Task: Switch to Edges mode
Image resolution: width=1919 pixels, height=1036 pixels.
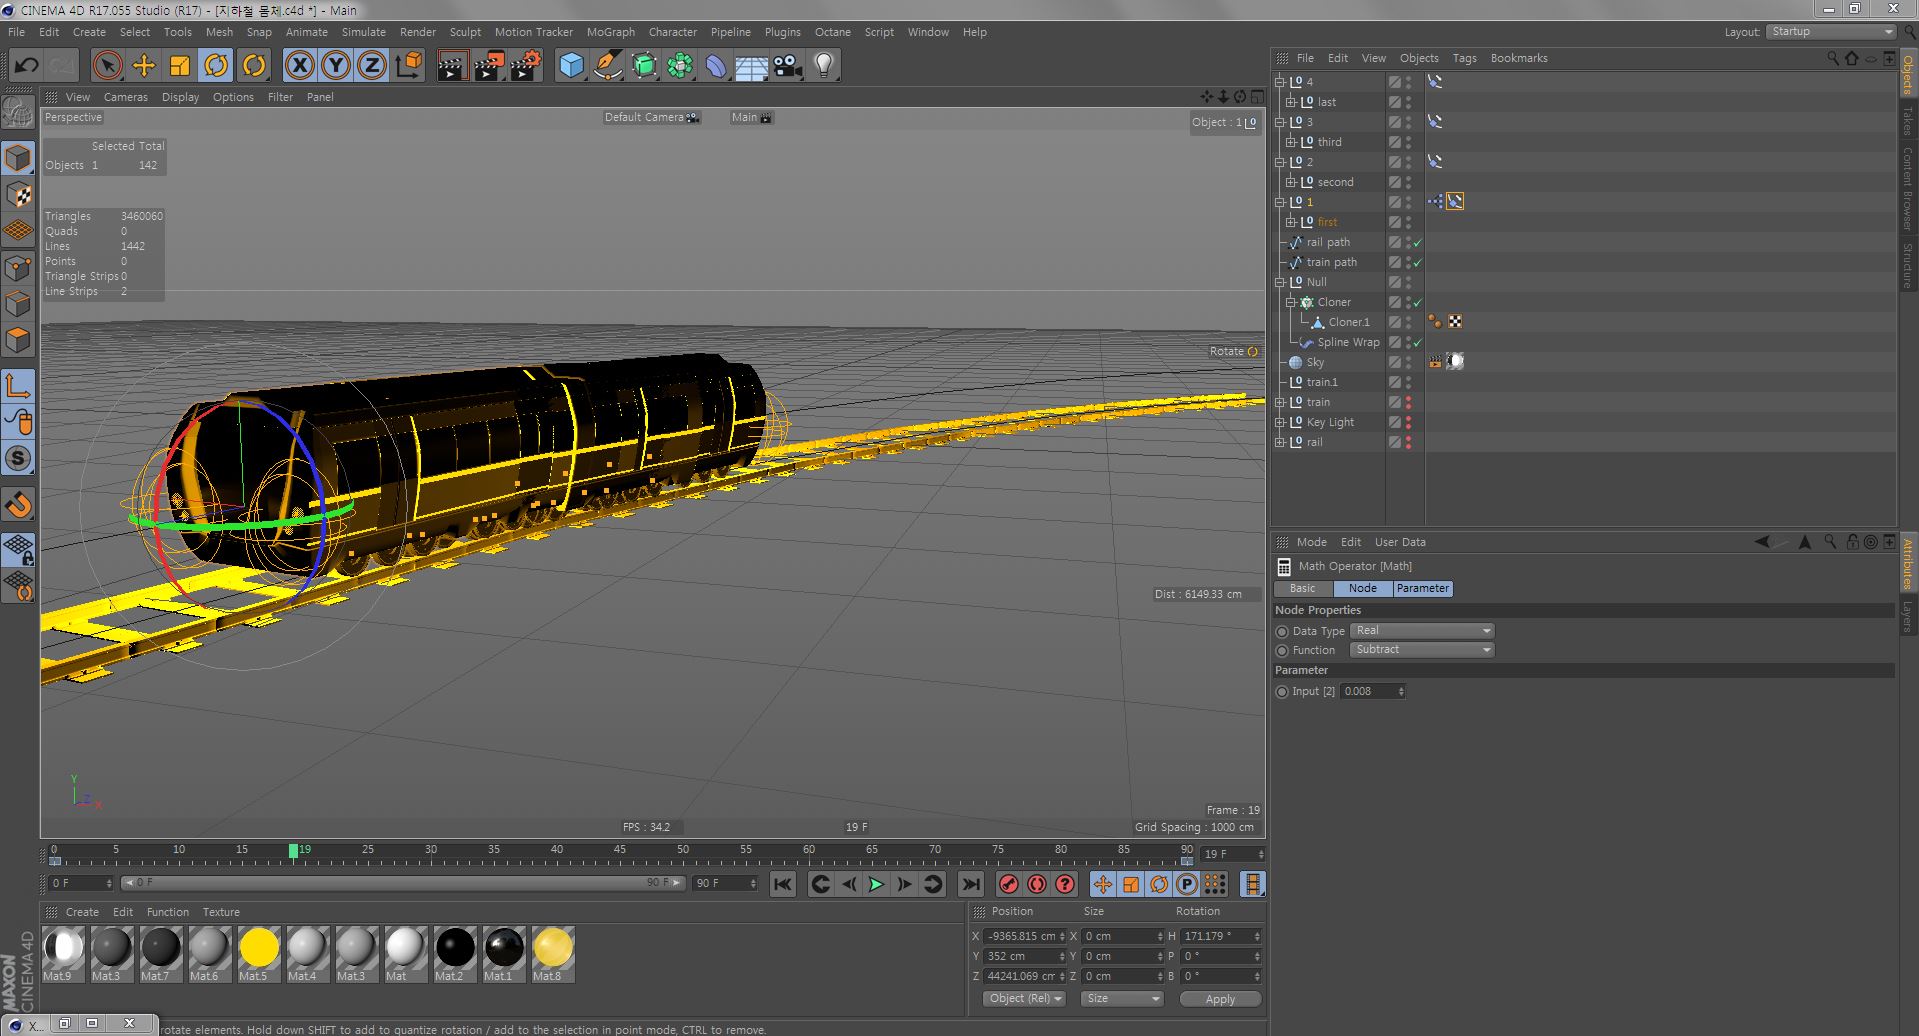Action: tap(18, 303)
